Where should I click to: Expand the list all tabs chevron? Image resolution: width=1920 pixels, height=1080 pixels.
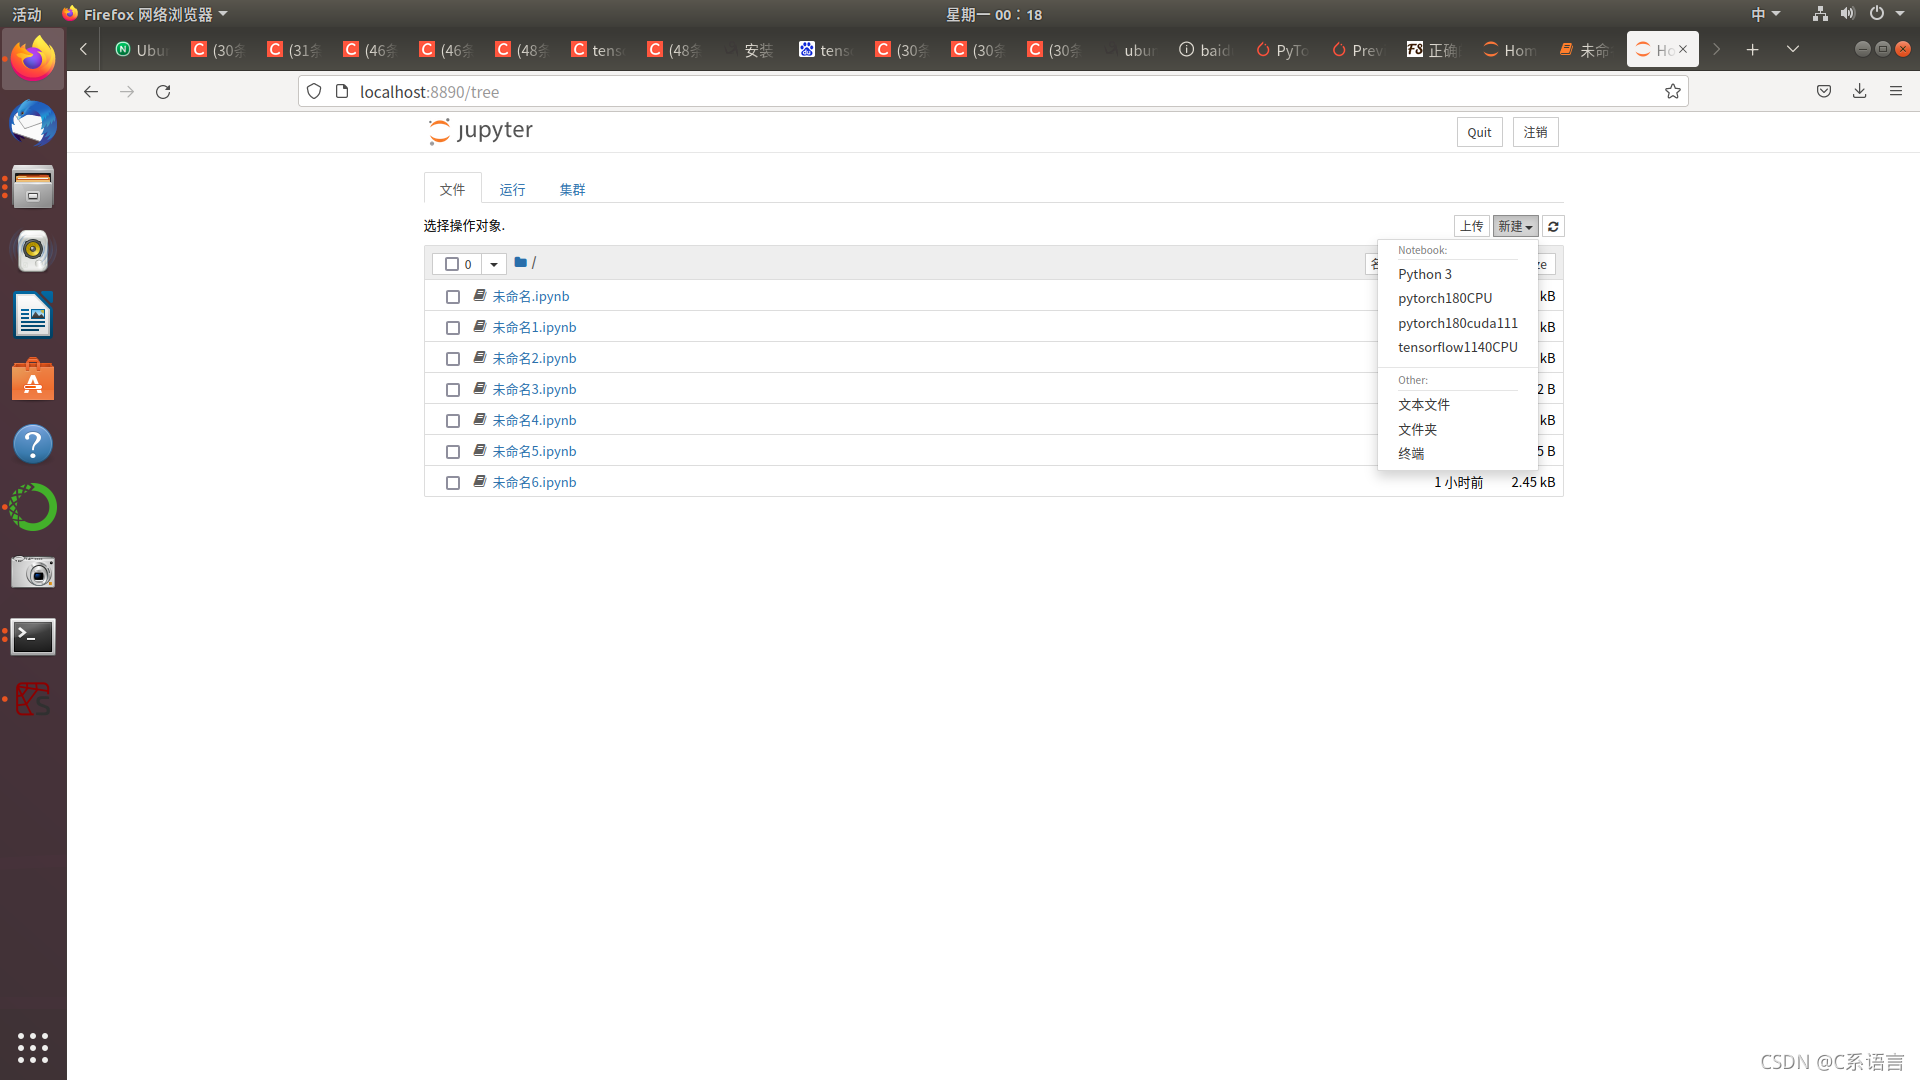1793,50
